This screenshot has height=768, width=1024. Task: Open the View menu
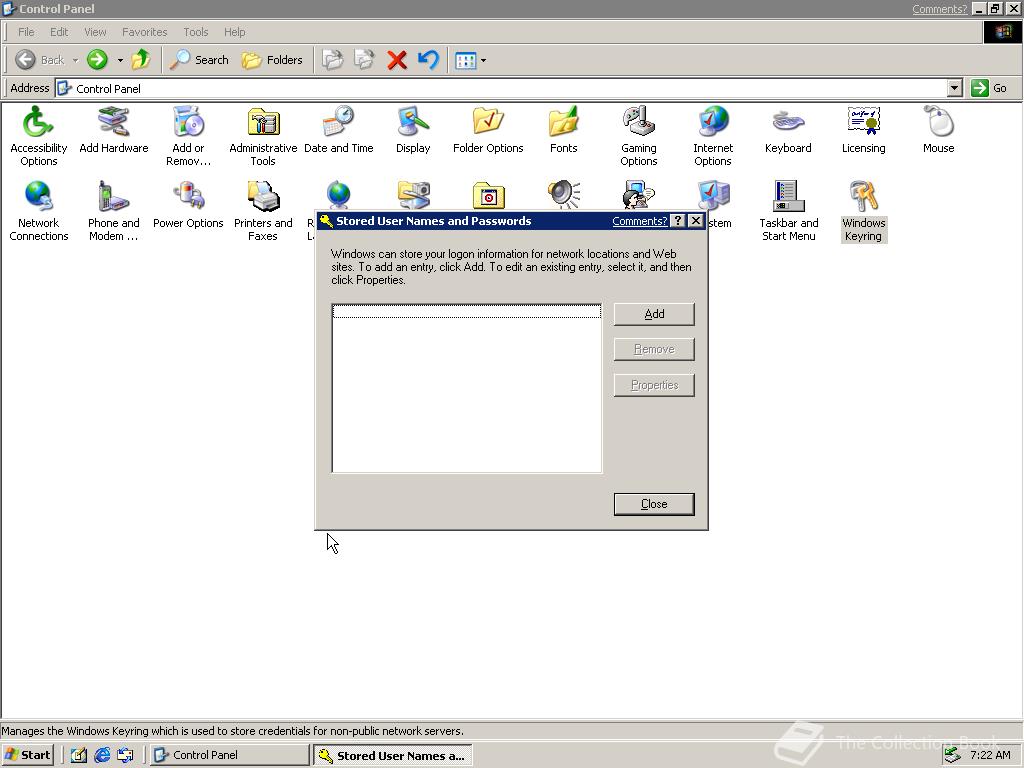point(95,32)
